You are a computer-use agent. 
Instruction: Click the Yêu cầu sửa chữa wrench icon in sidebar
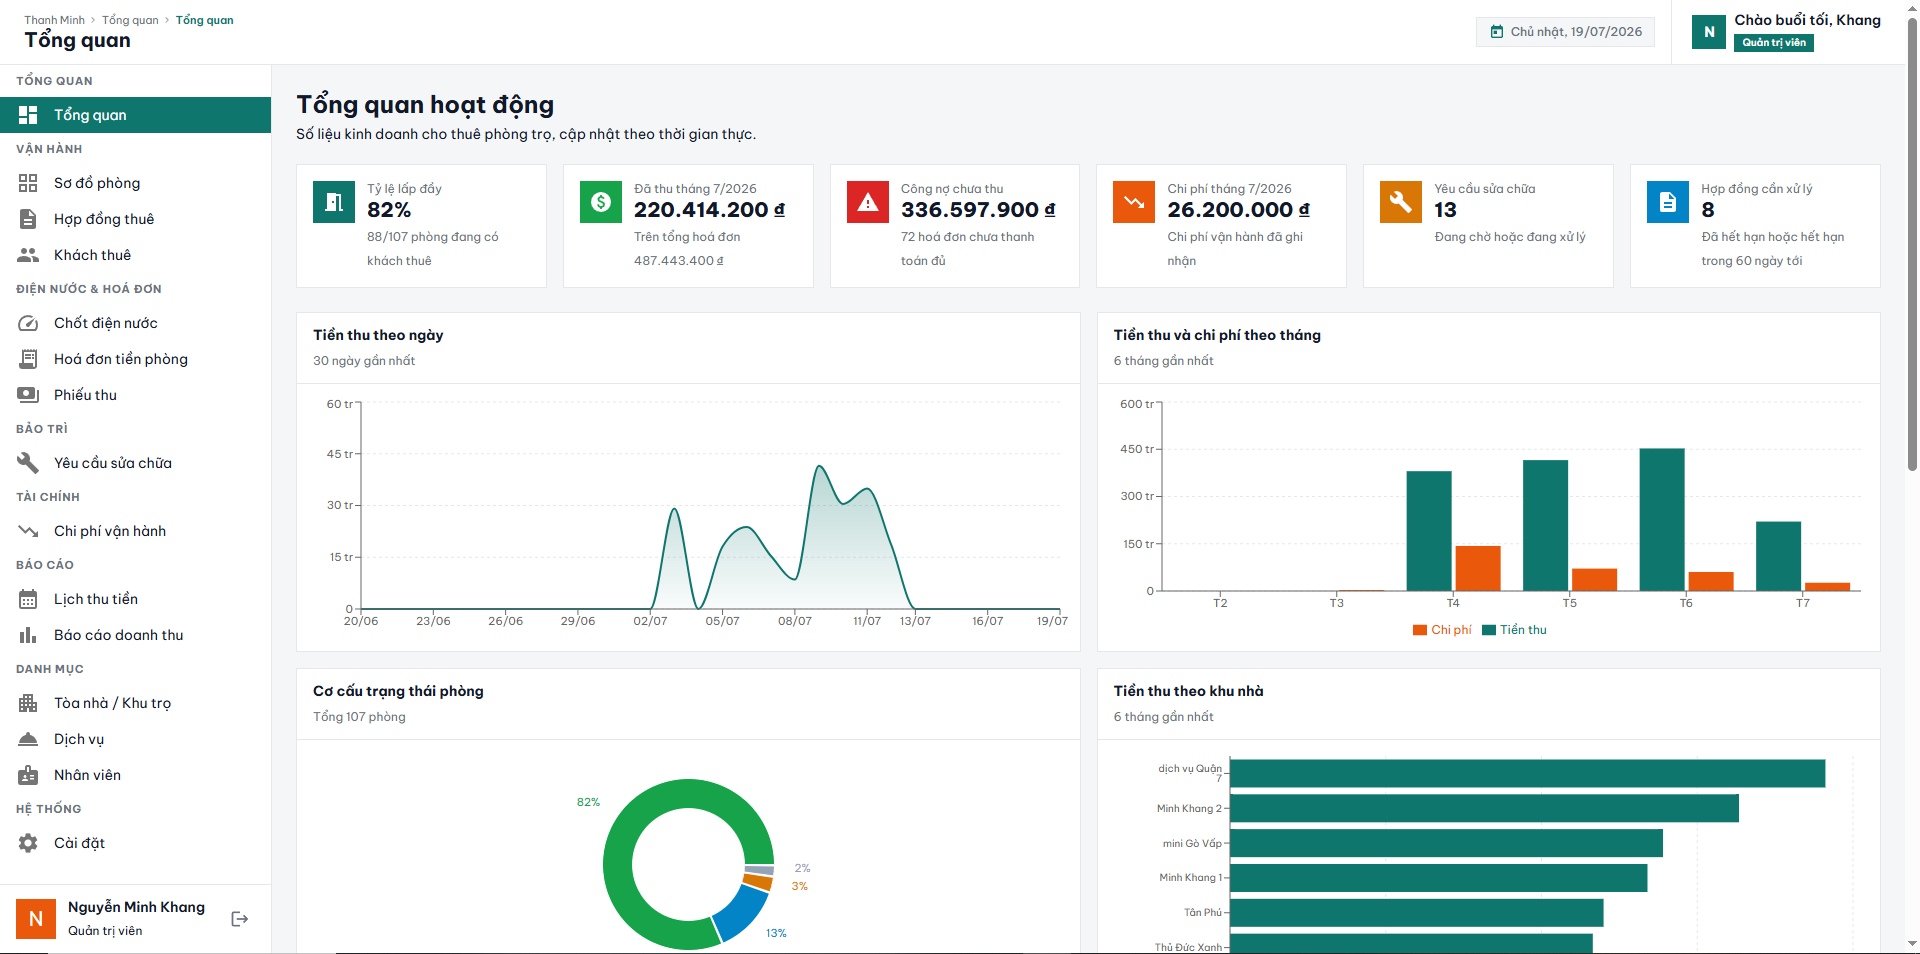point(28,463)
